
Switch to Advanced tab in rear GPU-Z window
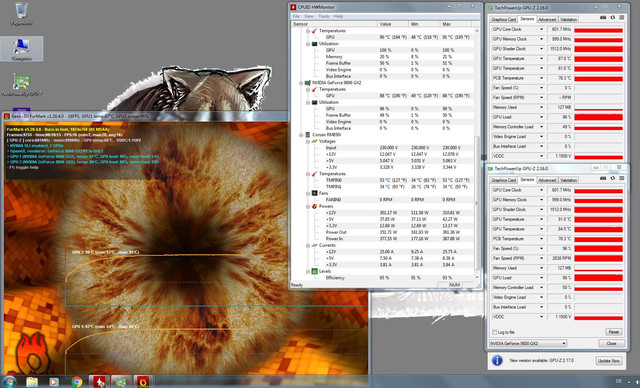point(547,19)
